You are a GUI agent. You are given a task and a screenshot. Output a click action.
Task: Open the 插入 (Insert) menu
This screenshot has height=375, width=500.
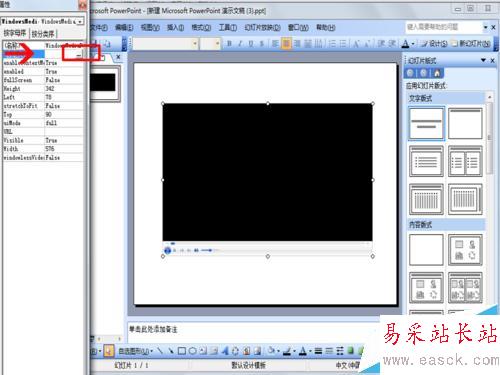(175, 28)
